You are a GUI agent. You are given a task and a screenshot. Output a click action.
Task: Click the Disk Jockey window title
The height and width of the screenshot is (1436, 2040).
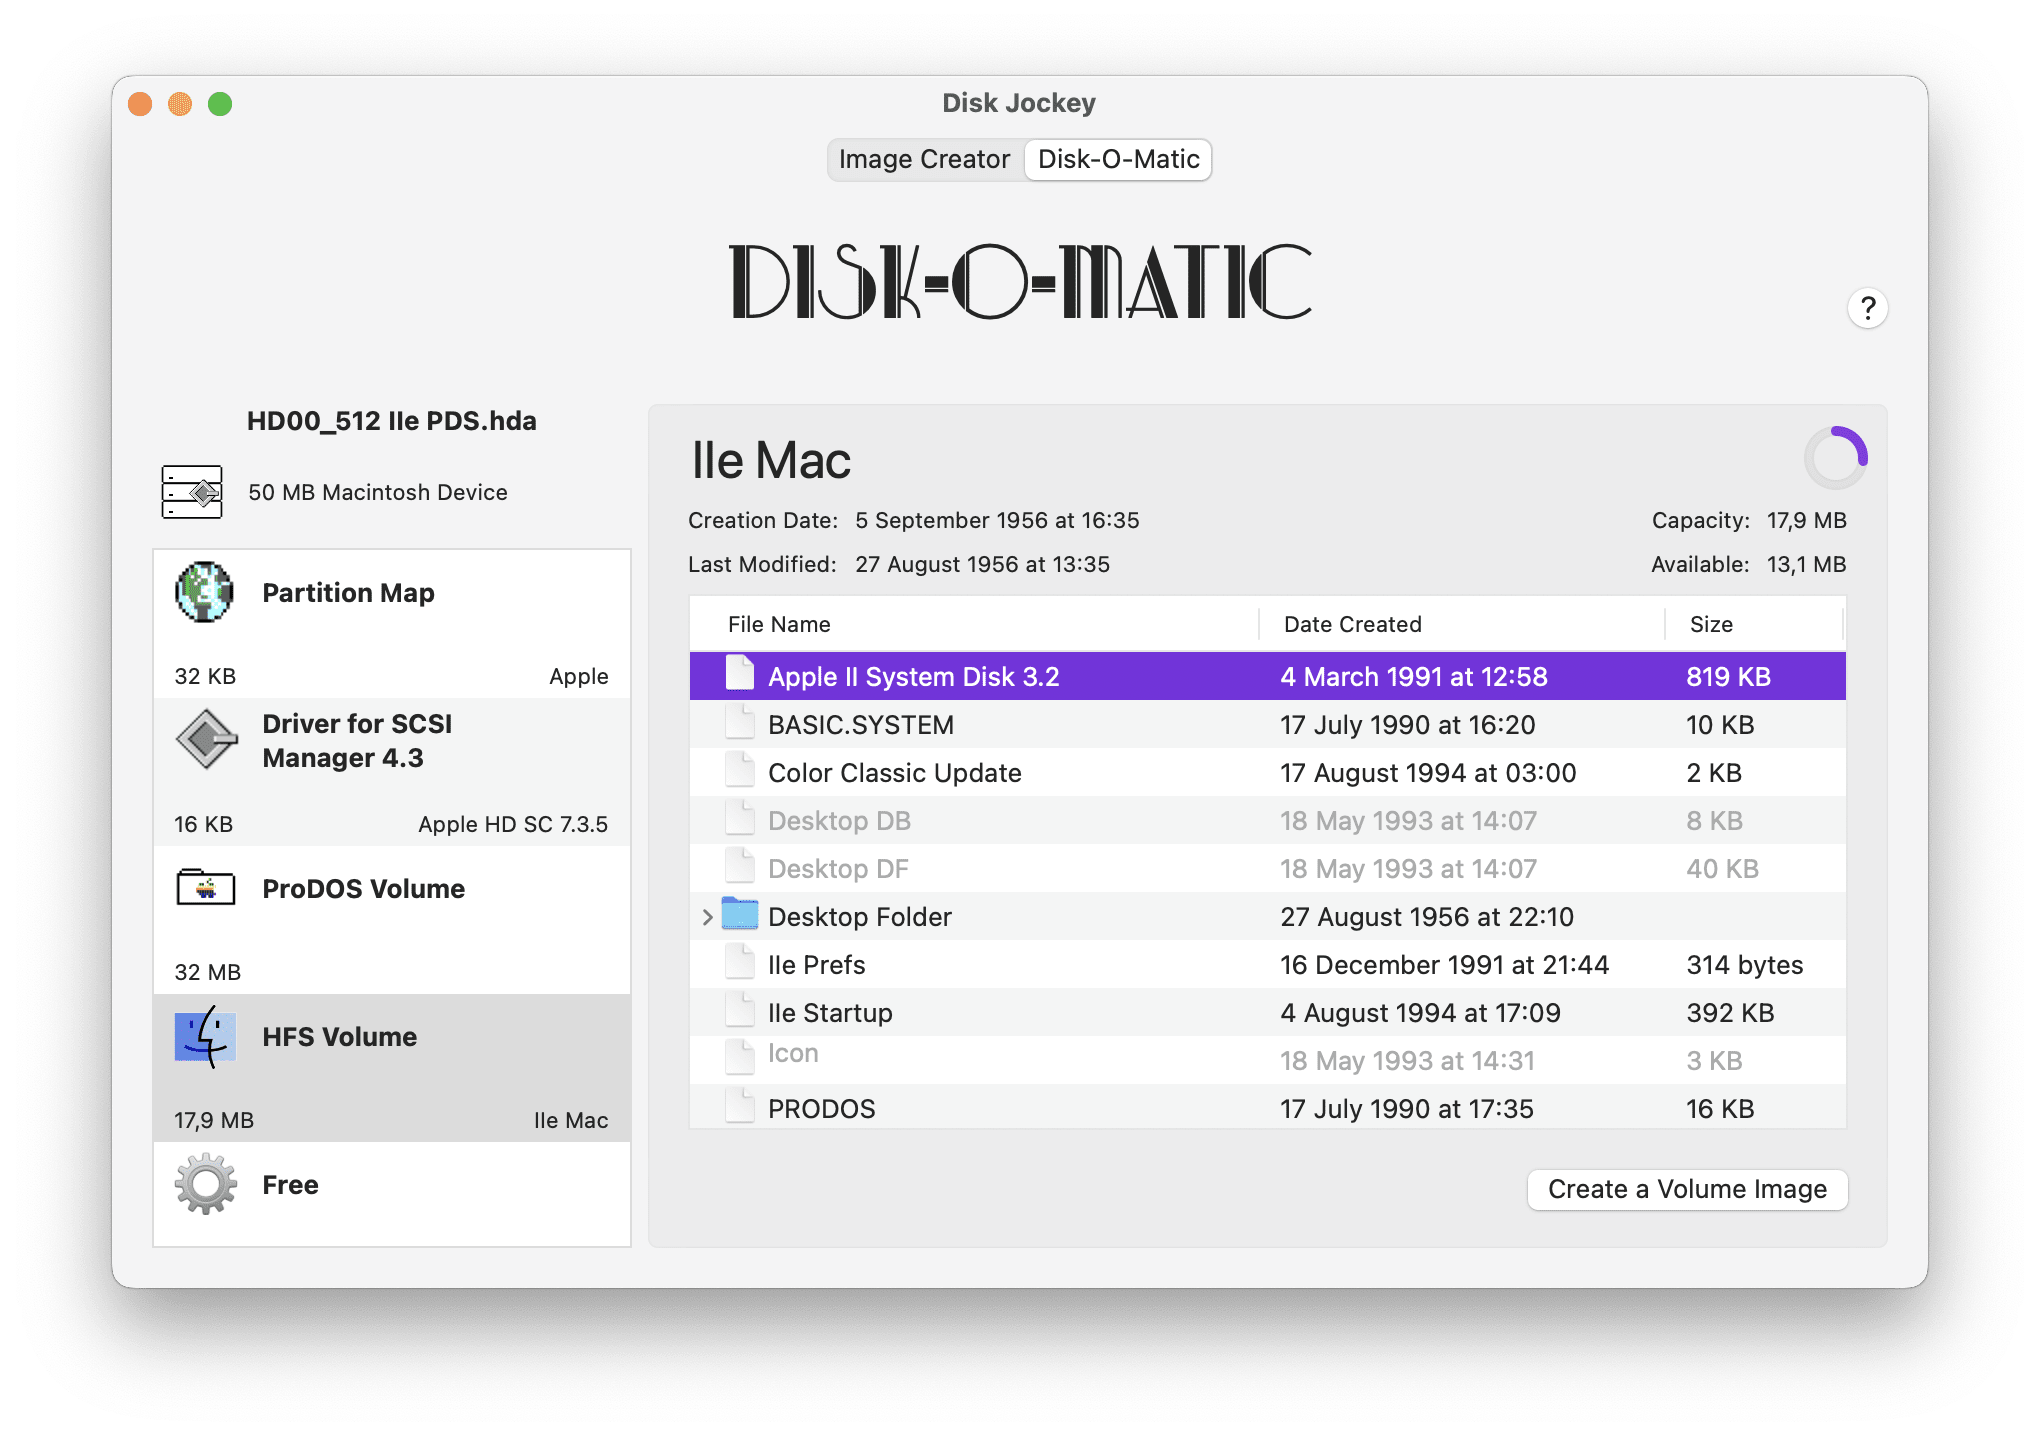(x=1019, y=103)
